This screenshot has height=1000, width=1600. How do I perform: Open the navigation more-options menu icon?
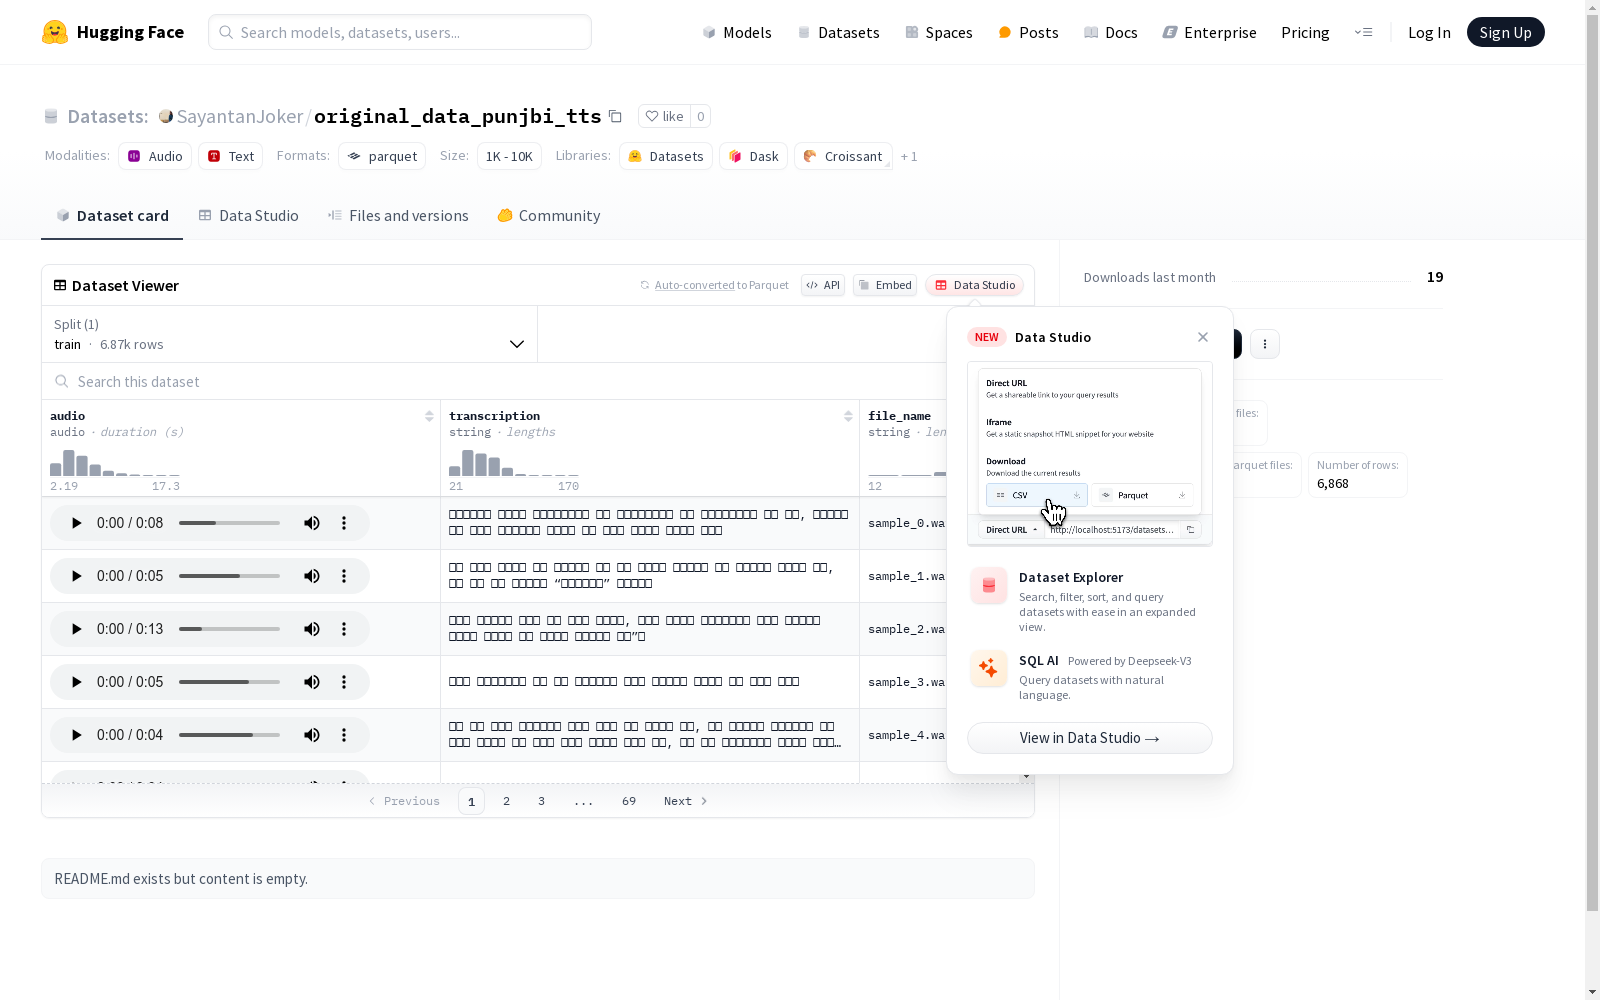[1363, 32]
